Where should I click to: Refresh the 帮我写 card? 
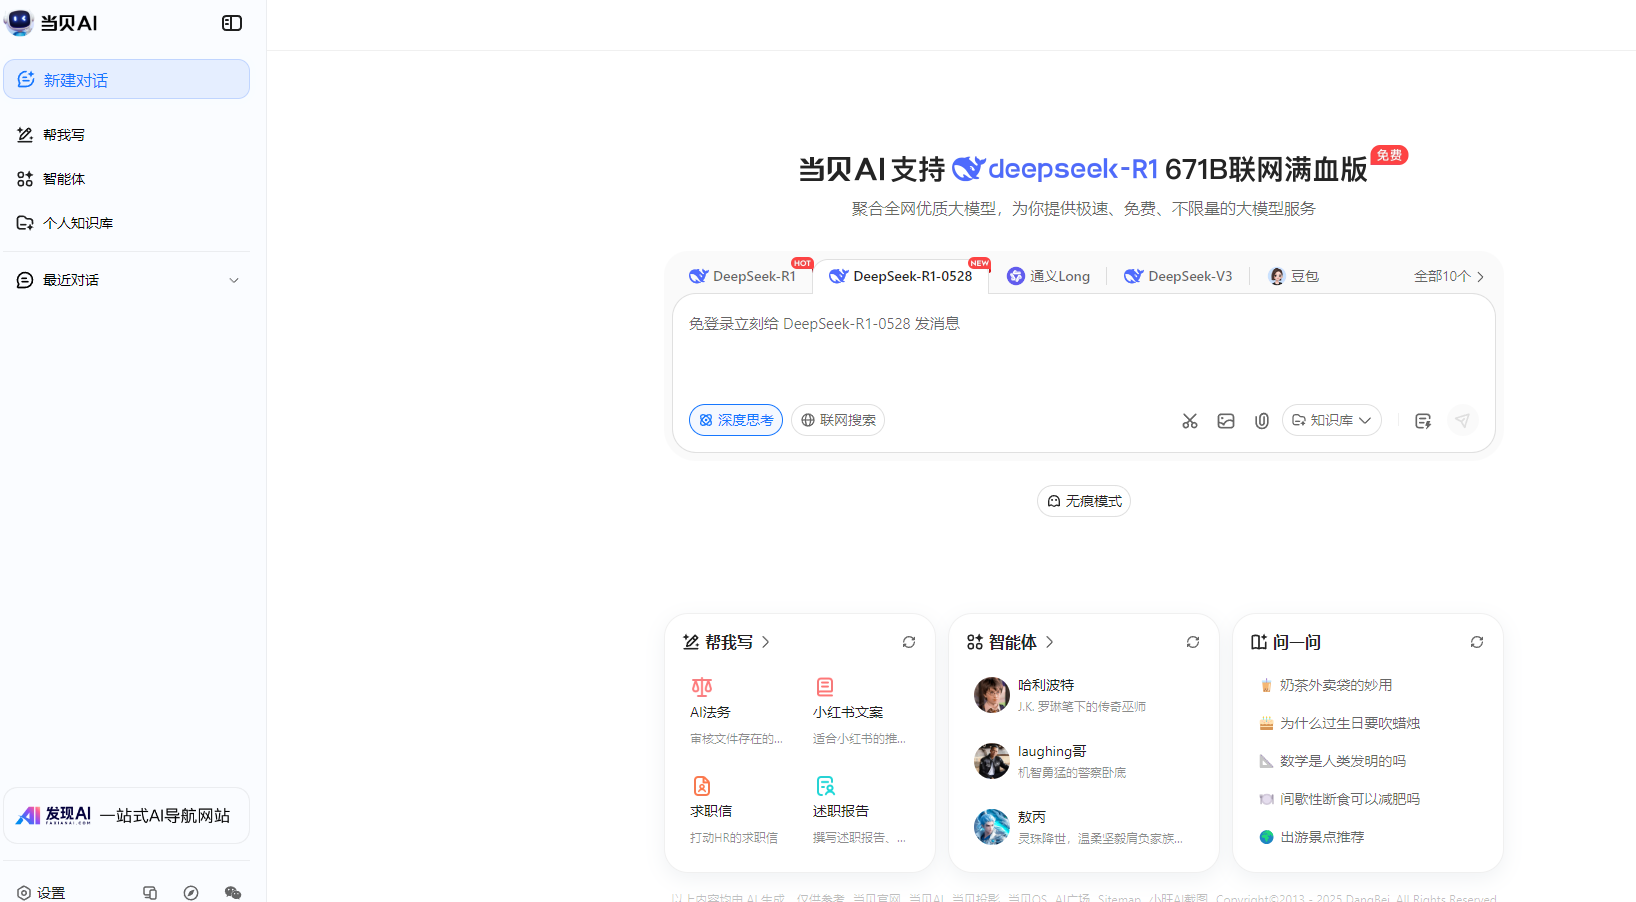(909, 642)
